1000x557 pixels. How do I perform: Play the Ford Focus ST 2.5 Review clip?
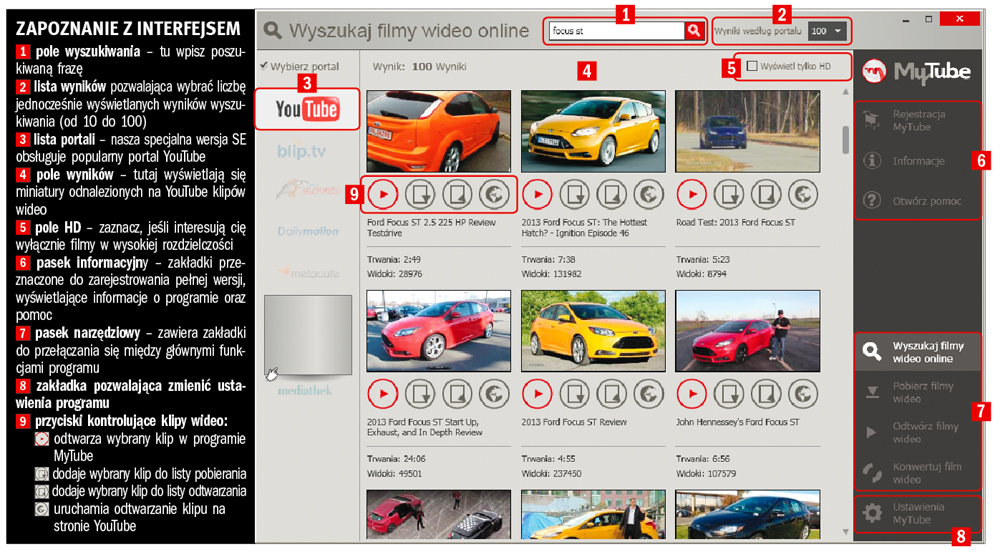[383, 193]
